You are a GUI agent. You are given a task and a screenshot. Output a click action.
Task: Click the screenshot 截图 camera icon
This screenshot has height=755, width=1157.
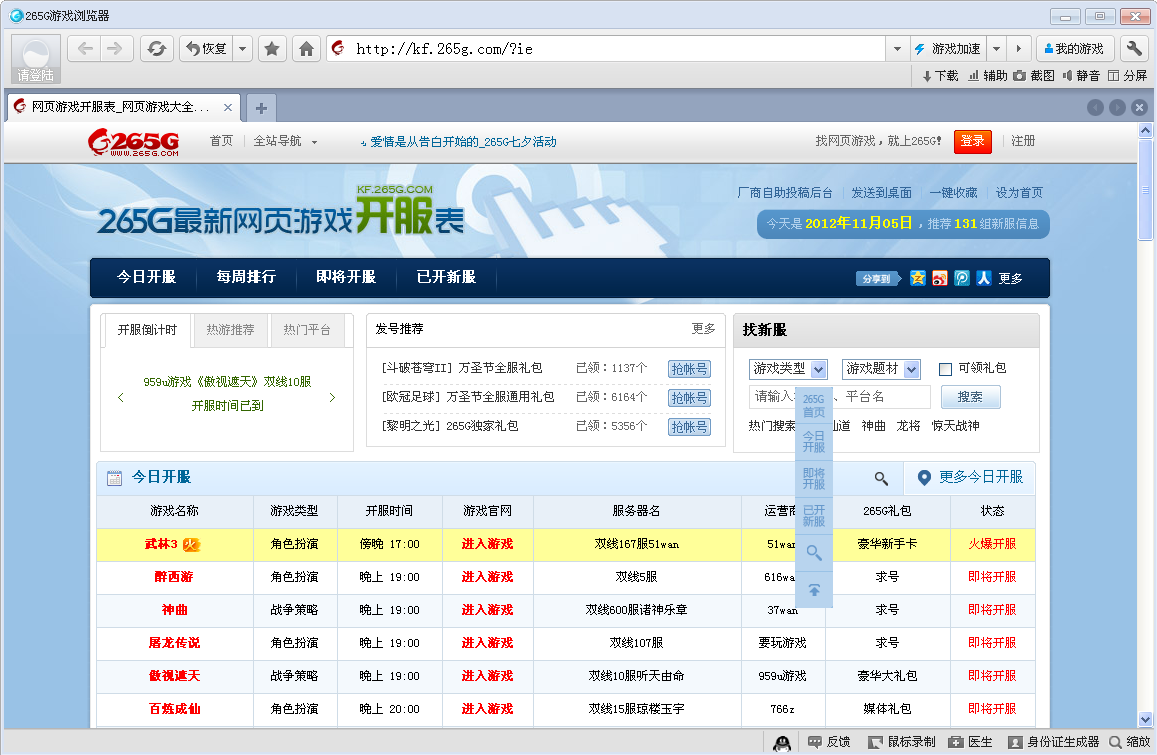pos(1020,76)
